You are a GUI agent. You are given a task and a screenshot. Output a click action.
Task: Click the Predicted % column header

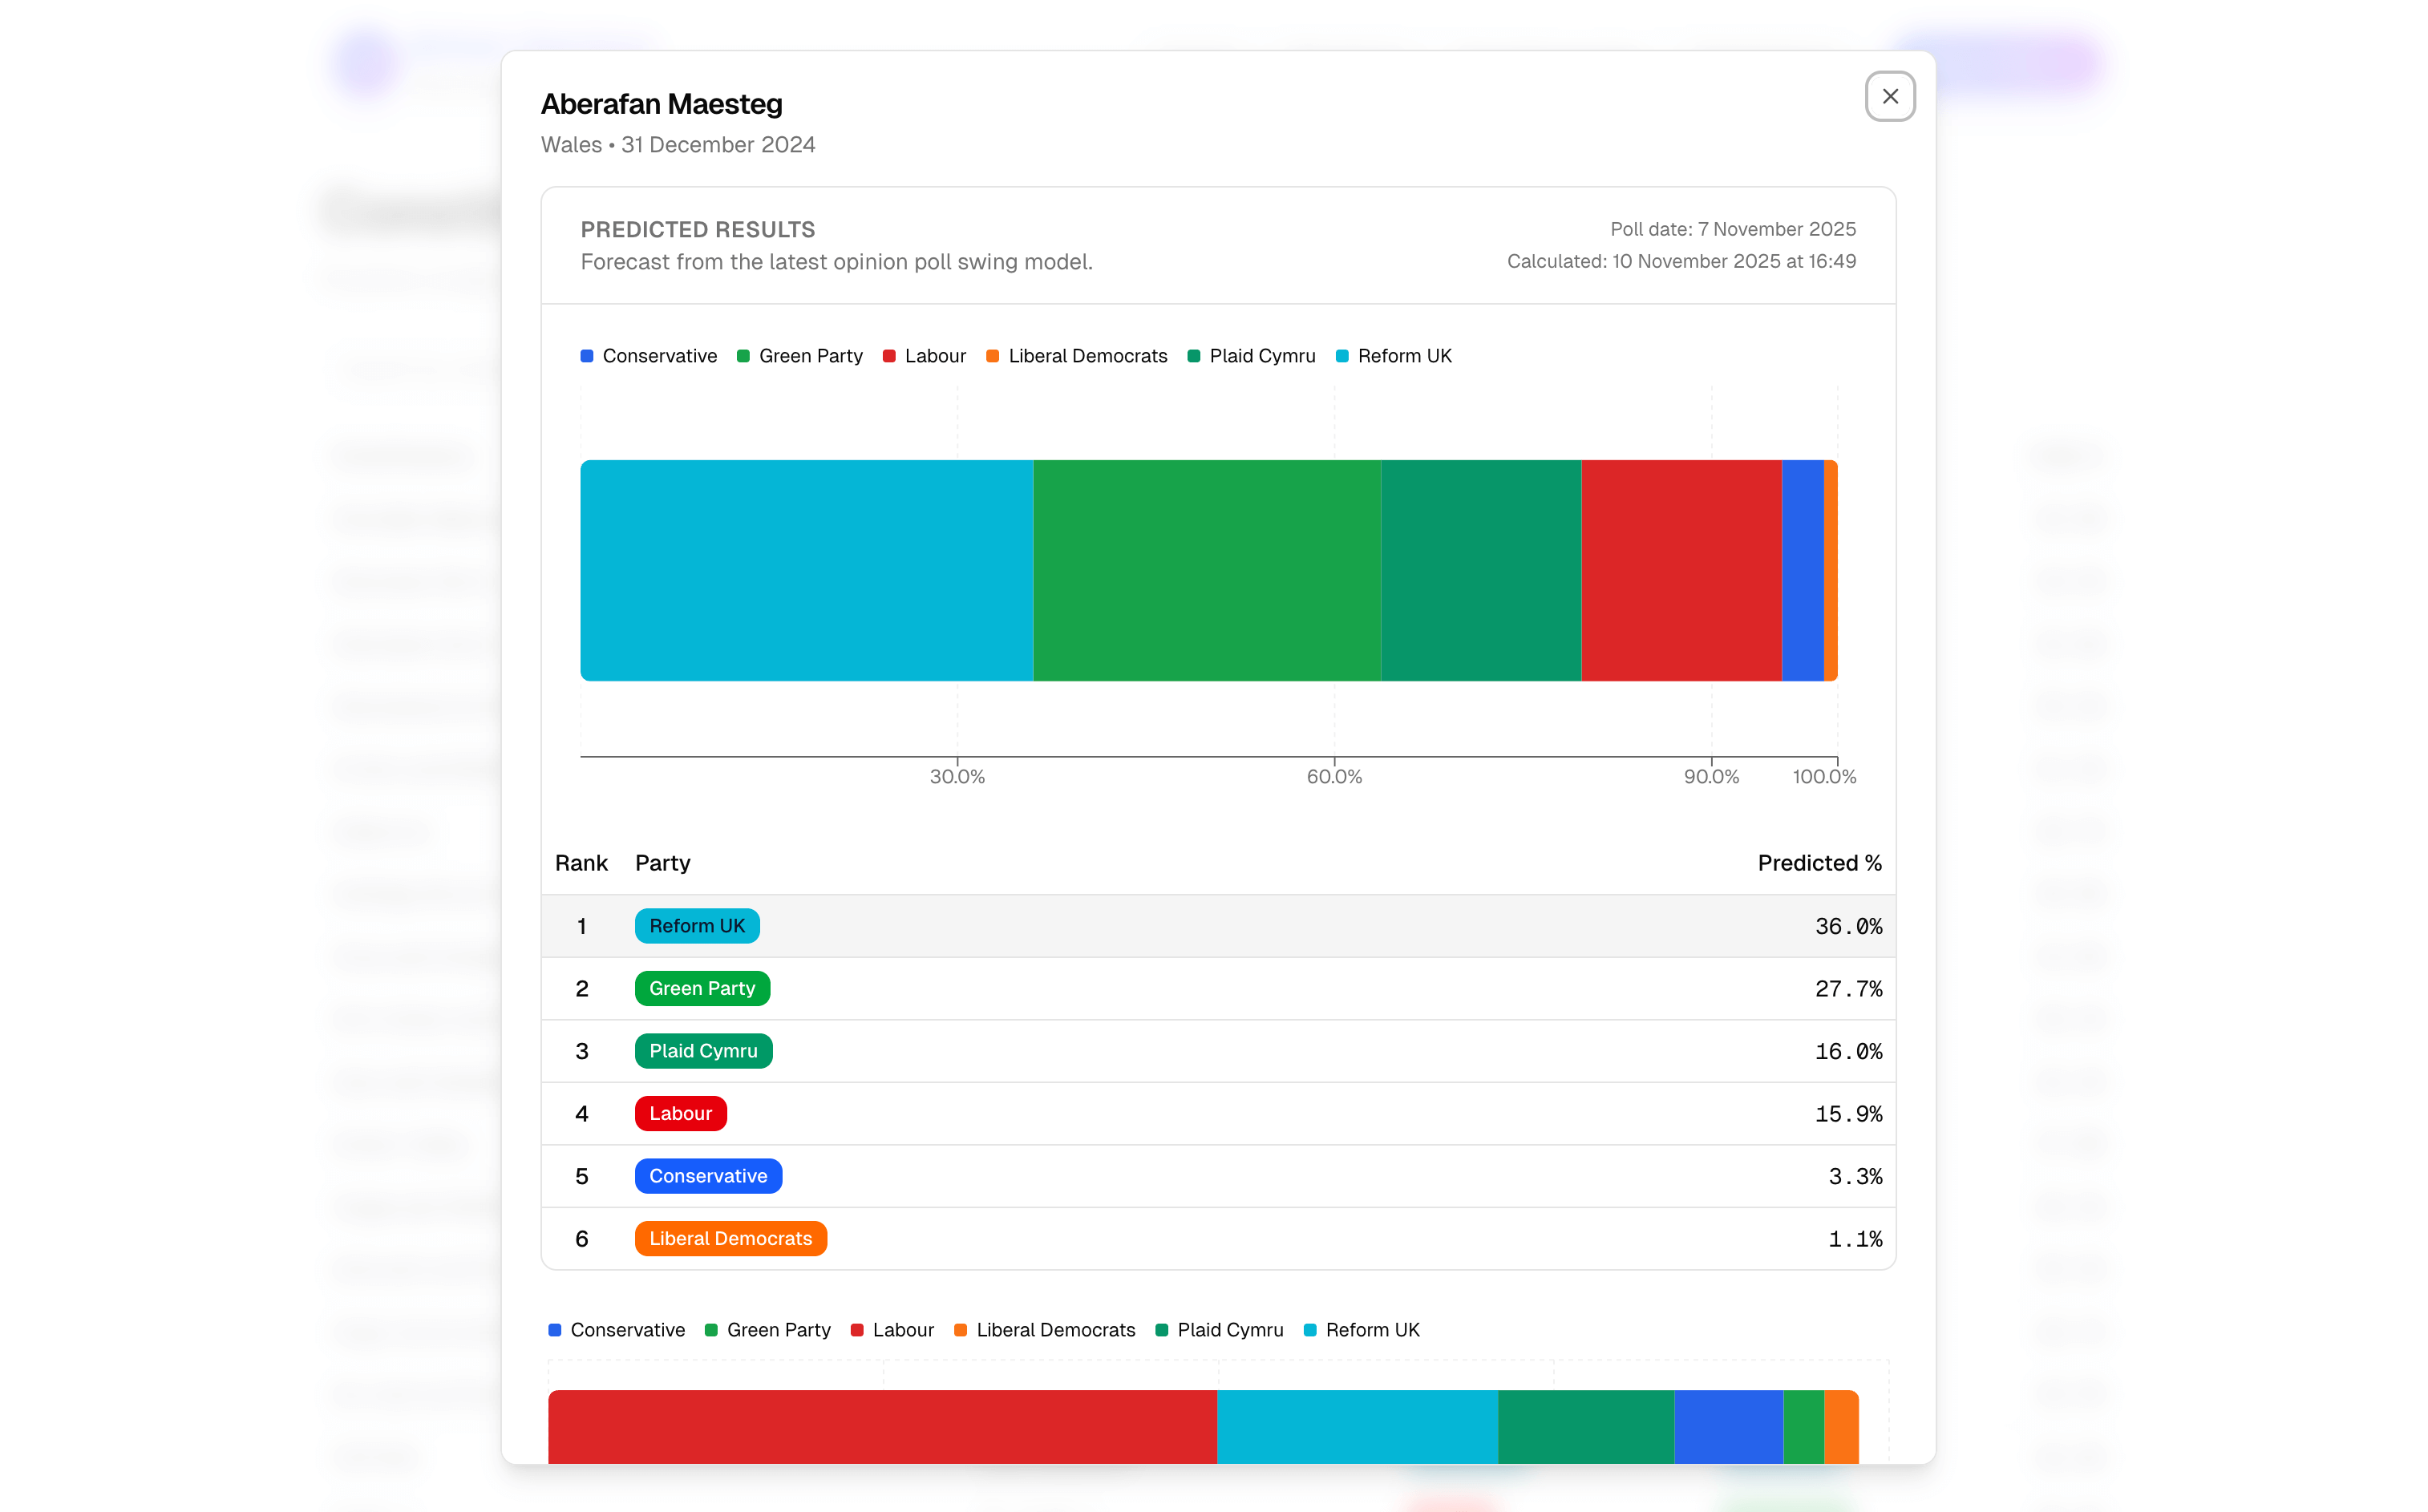pyautogui.click(x=1818, y=862)
